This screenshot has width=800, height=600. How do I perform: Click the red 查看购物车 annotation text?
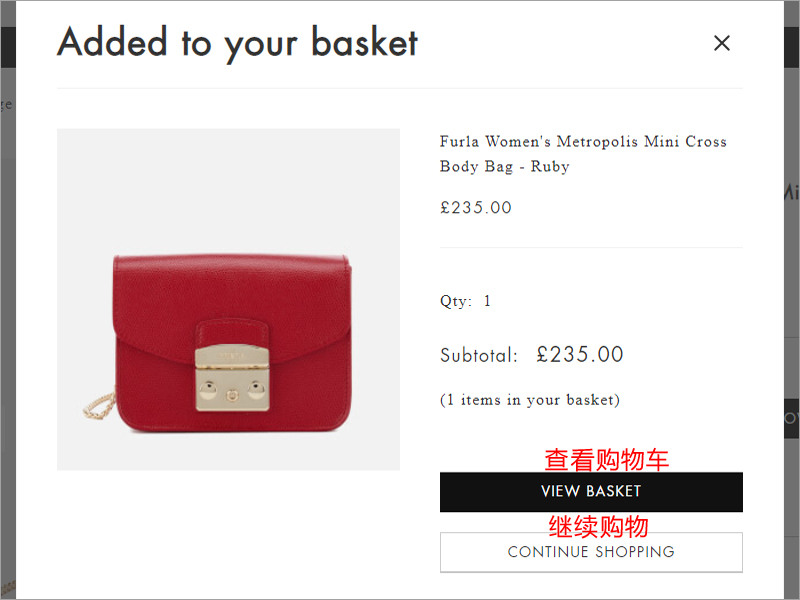pyautogui.click(x=606, y=460)
